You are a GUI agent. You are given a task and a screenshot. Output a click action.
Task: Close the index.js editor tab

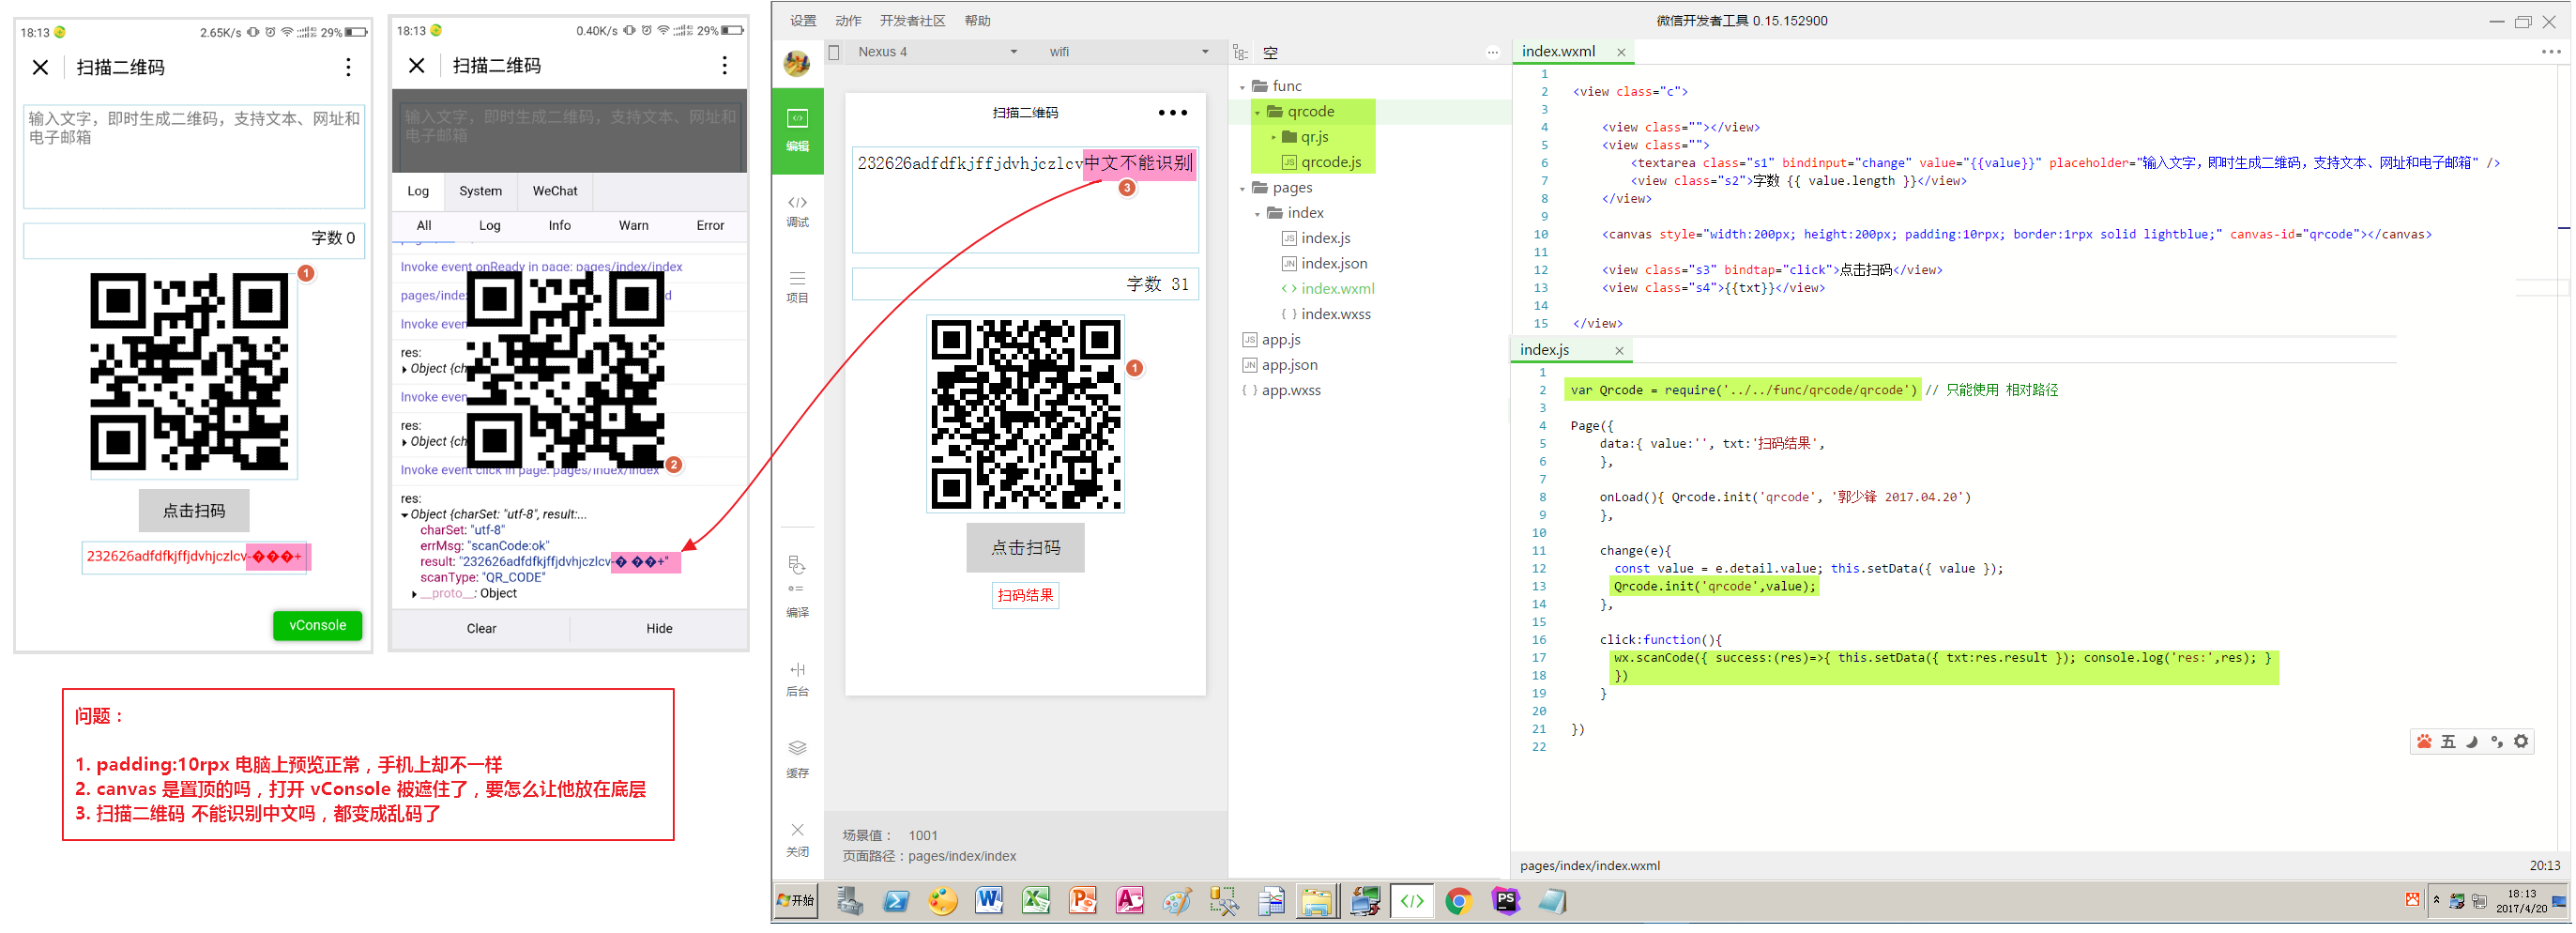pyautogui.click(x=1619, y=351)
